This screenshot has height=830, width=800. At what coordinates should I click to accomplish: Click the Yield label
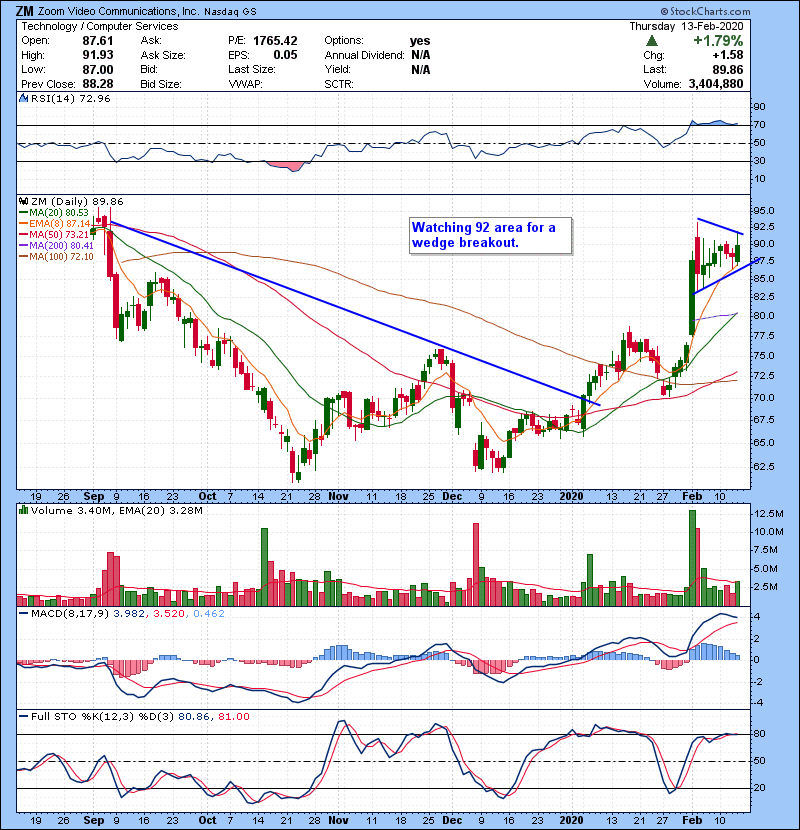(338, 69)
